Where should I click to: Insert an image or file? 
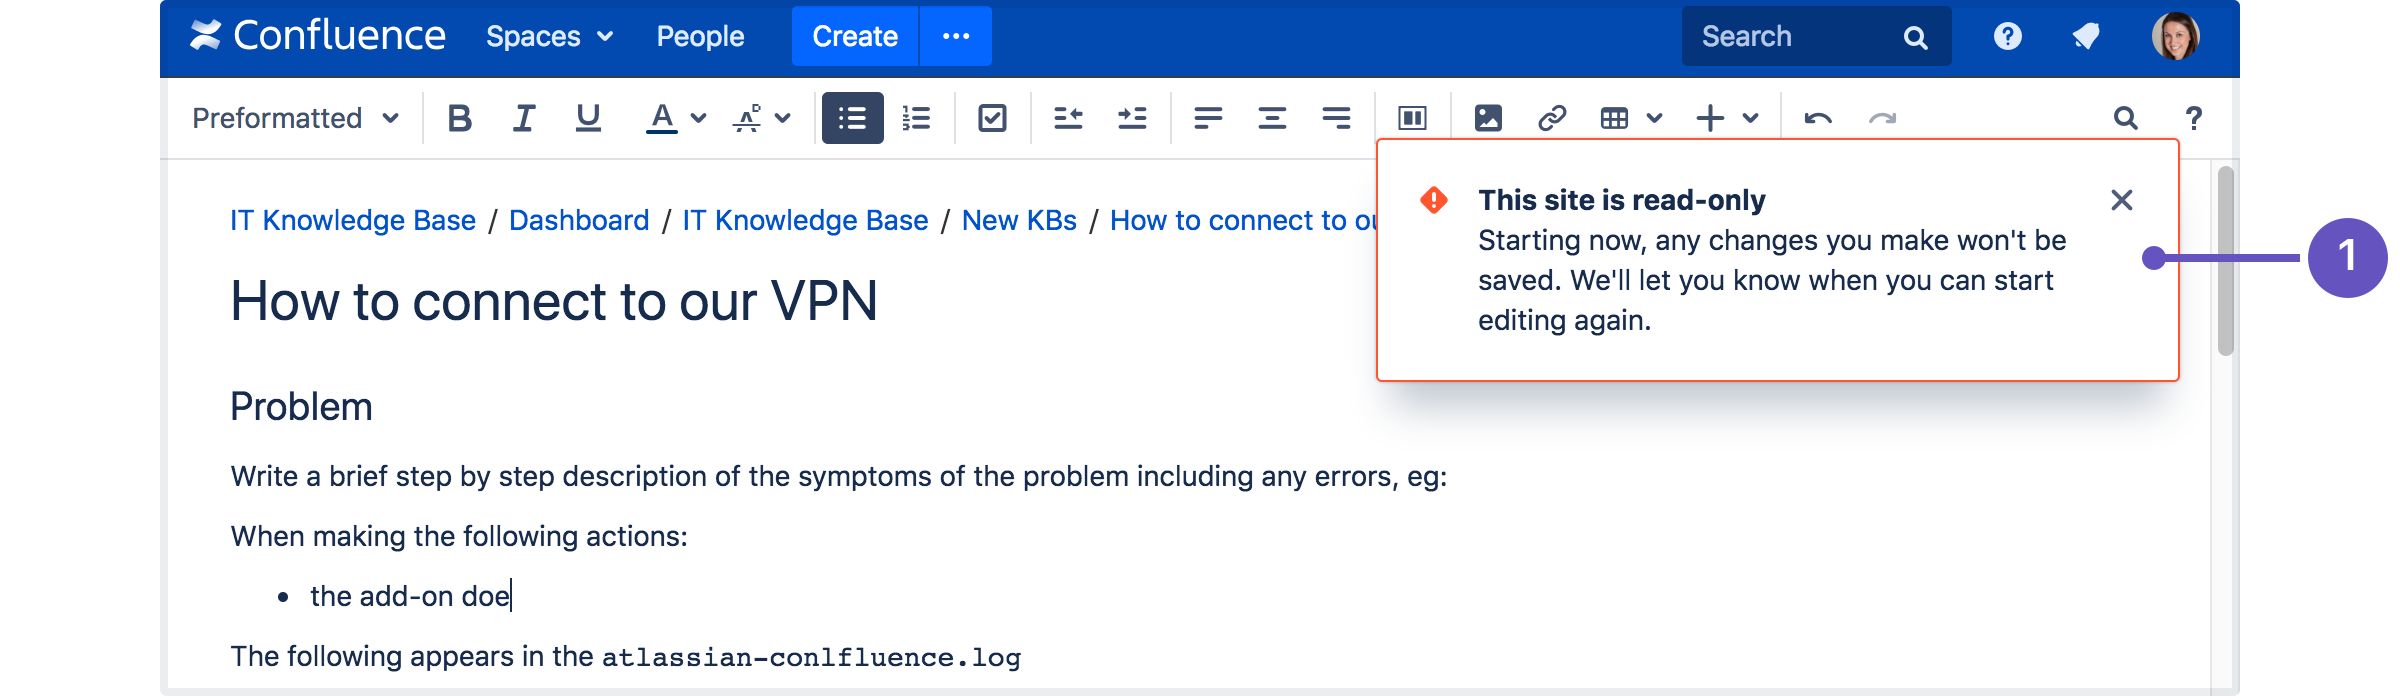1488,118
